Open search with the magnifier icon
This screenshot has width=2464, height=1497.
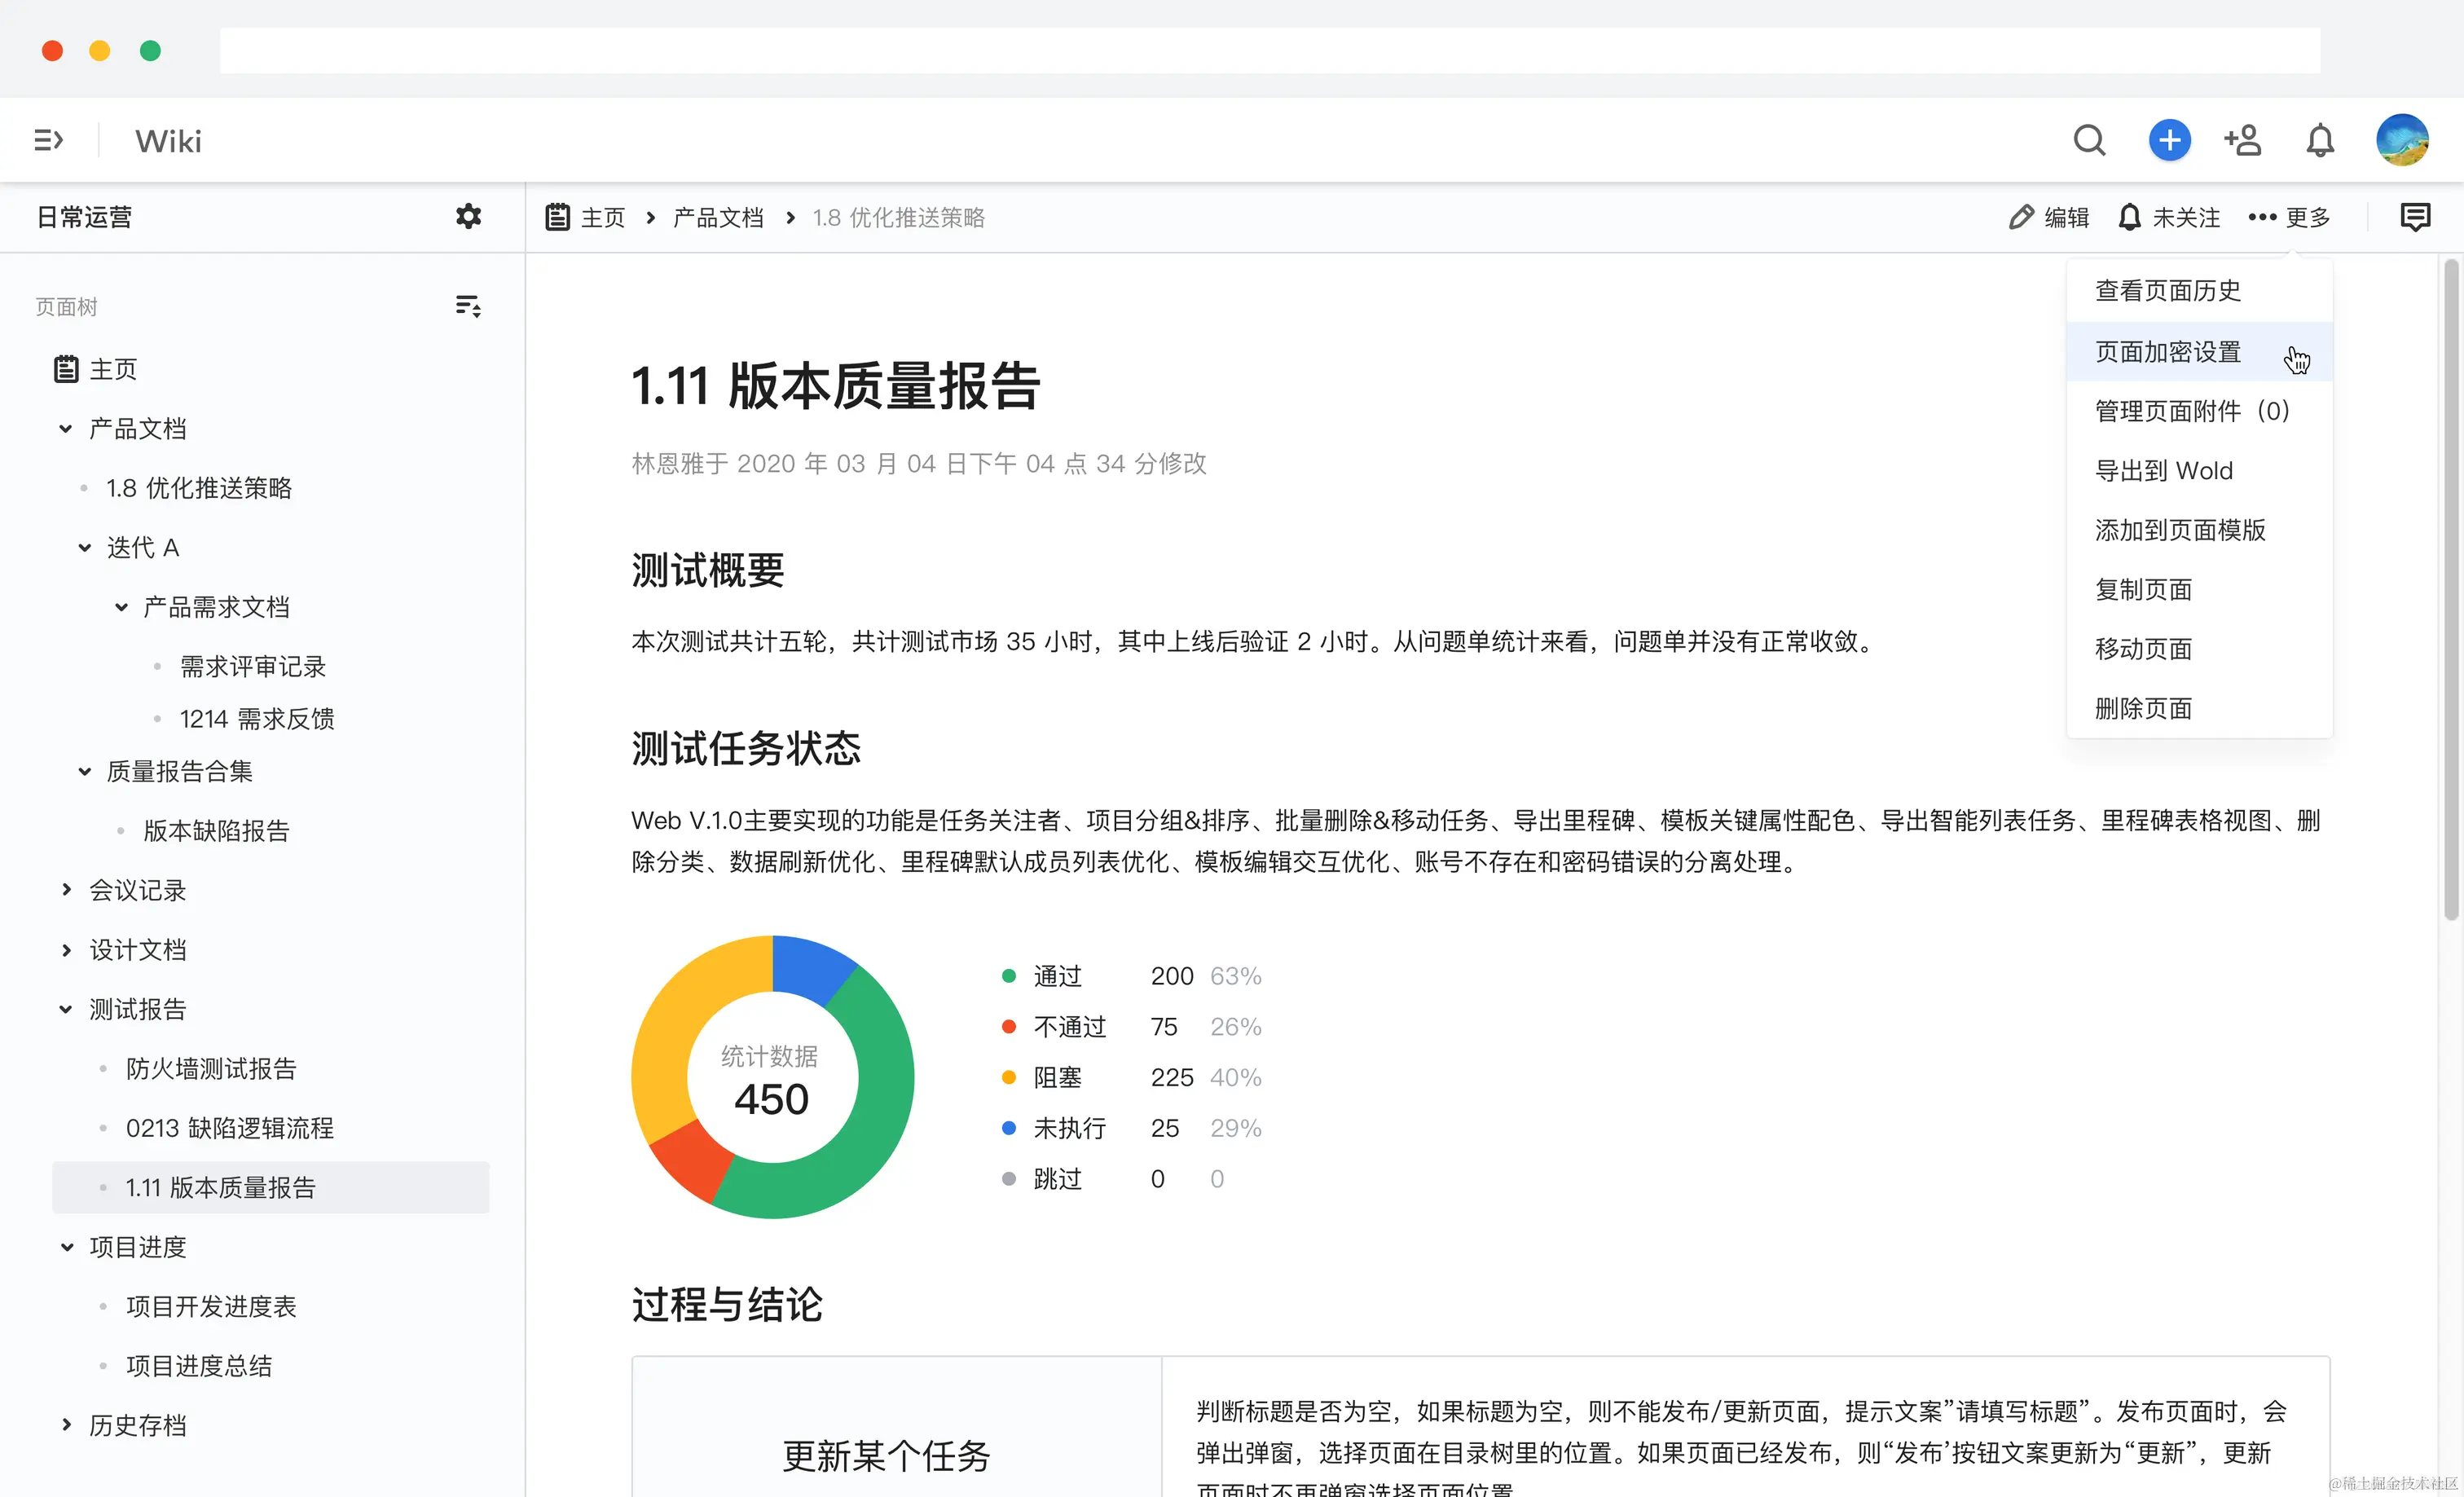(2089, 140)
